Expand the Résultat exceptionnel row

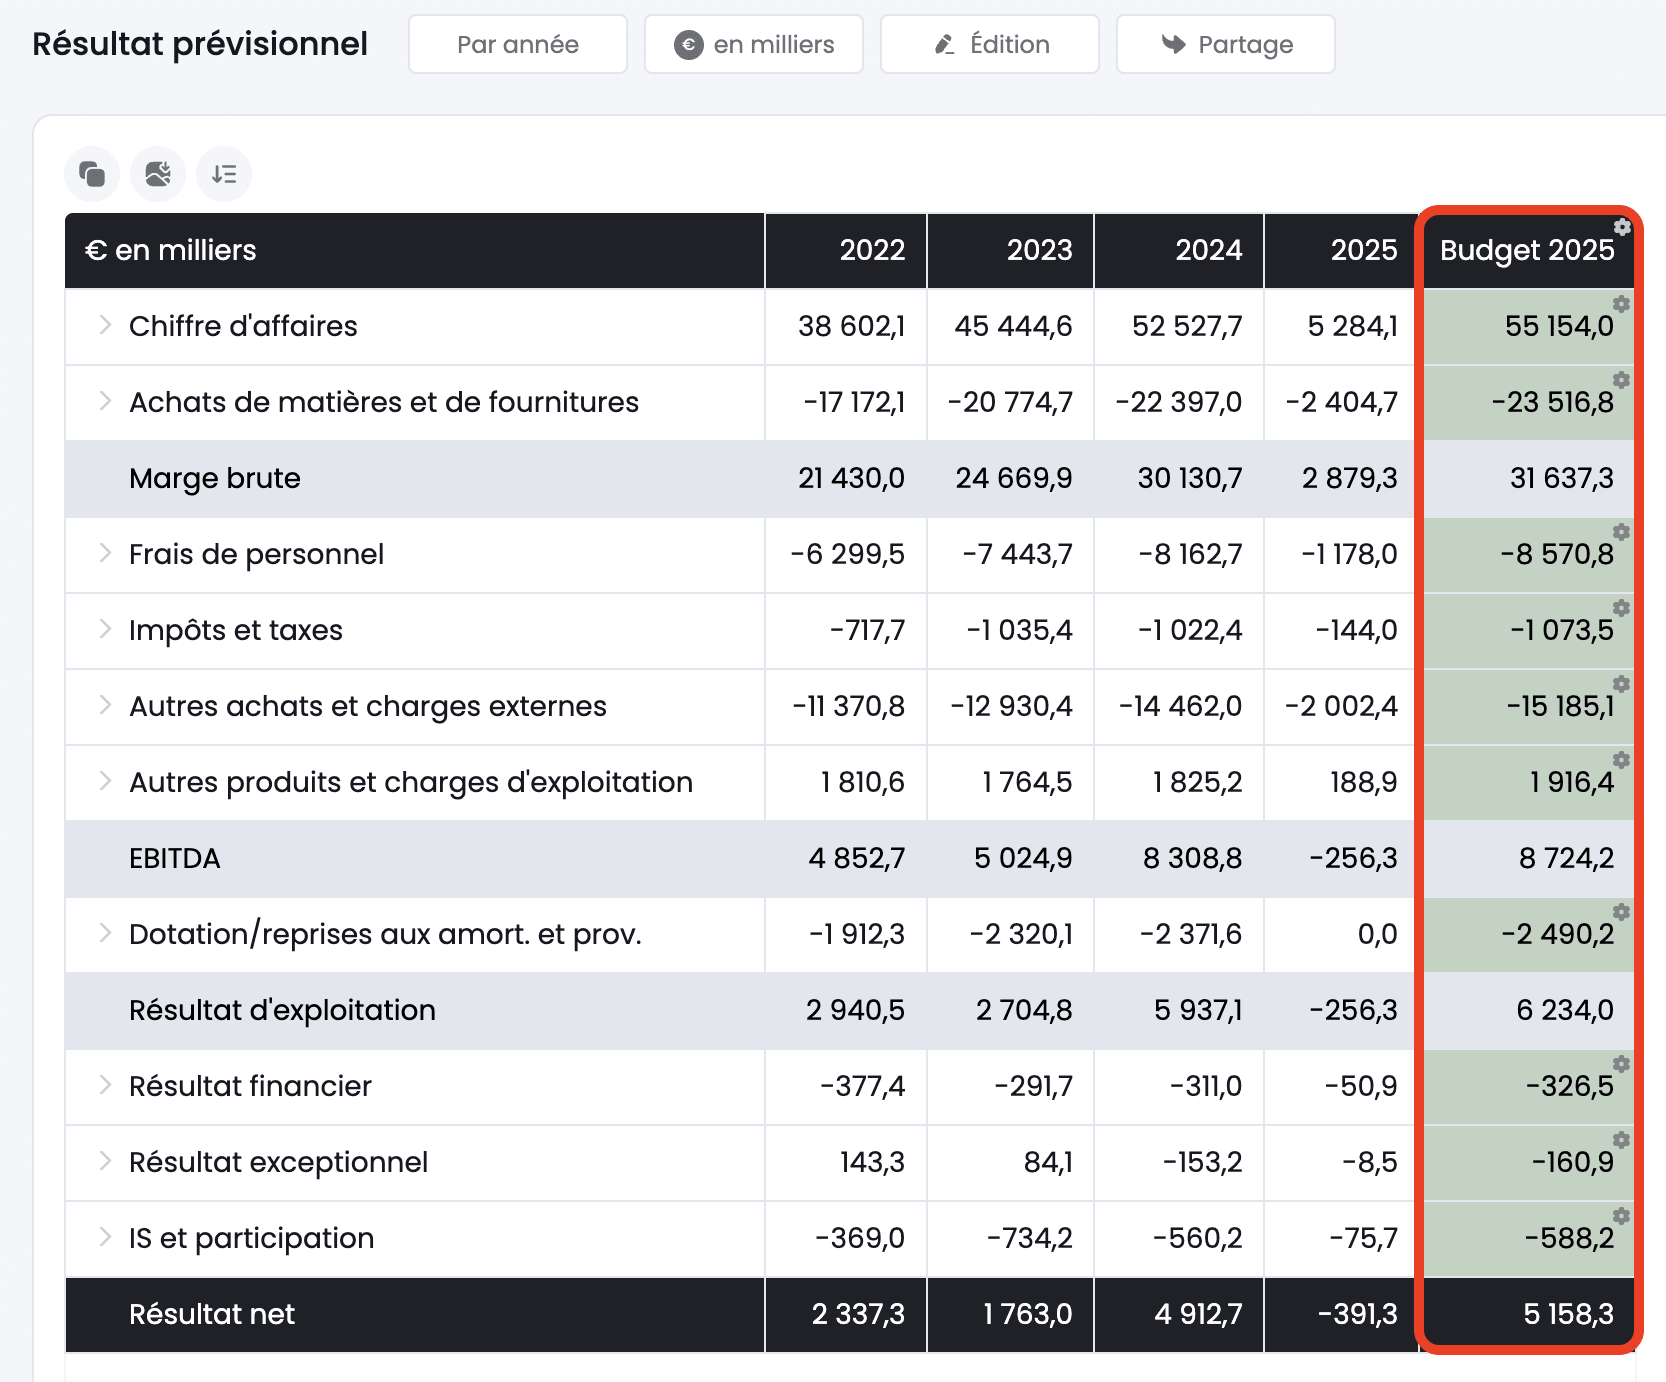[105, 1161]
